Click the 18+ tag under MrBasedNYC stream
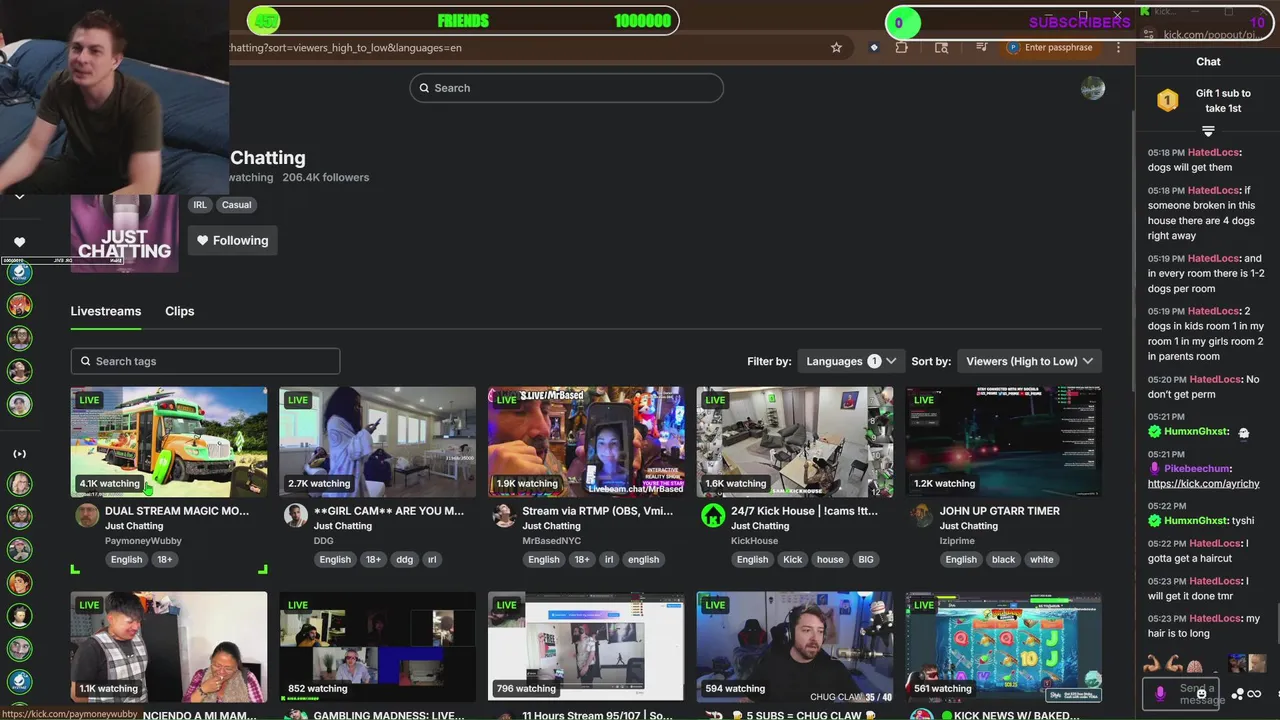The height and width of the screenshot is (720, 1280). pyautogui.click(x=582, y=560)
